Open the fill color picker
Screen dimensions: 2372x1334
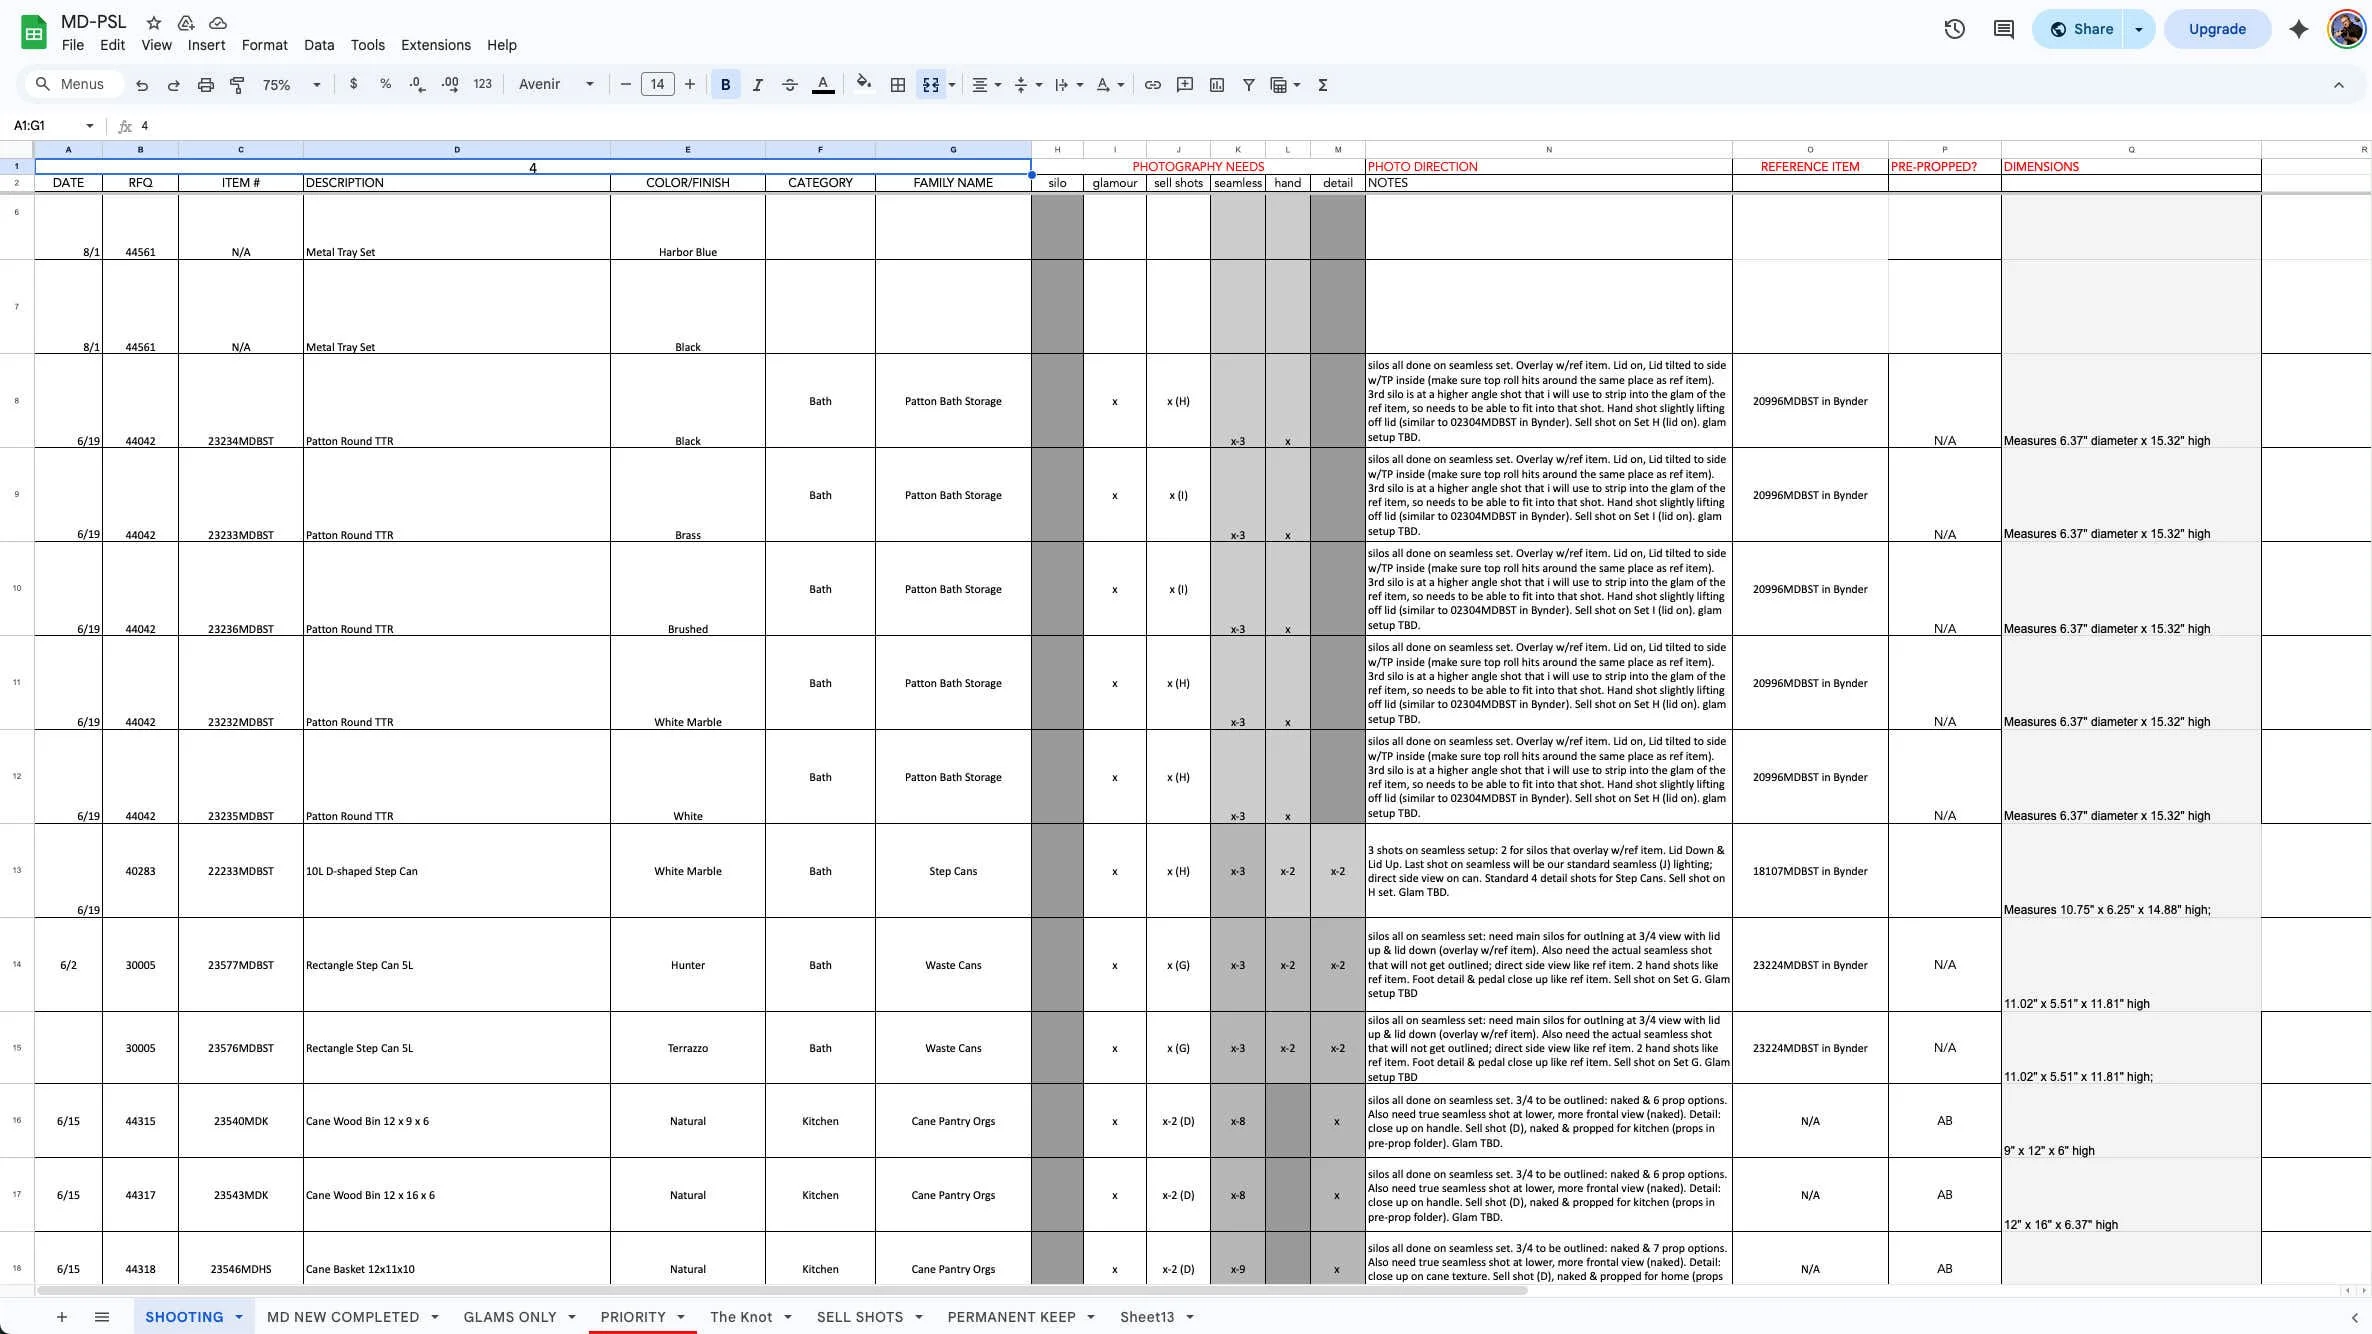tap(863, 85)
